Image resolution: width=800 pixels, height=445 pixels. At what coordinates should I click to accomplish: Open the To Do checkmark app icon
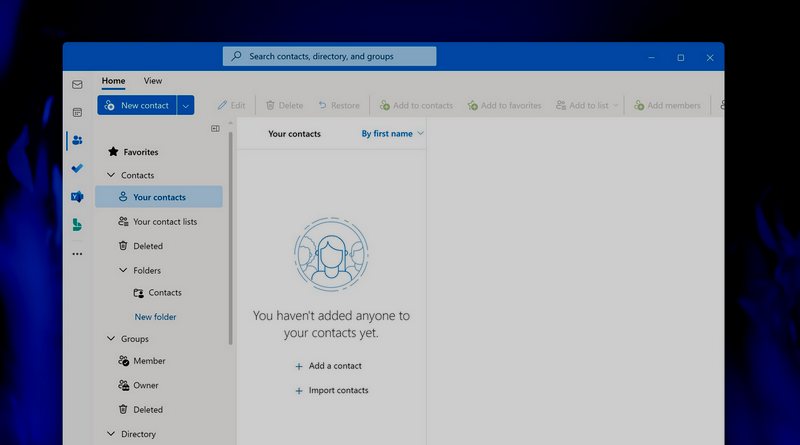(x=77, y=169)
